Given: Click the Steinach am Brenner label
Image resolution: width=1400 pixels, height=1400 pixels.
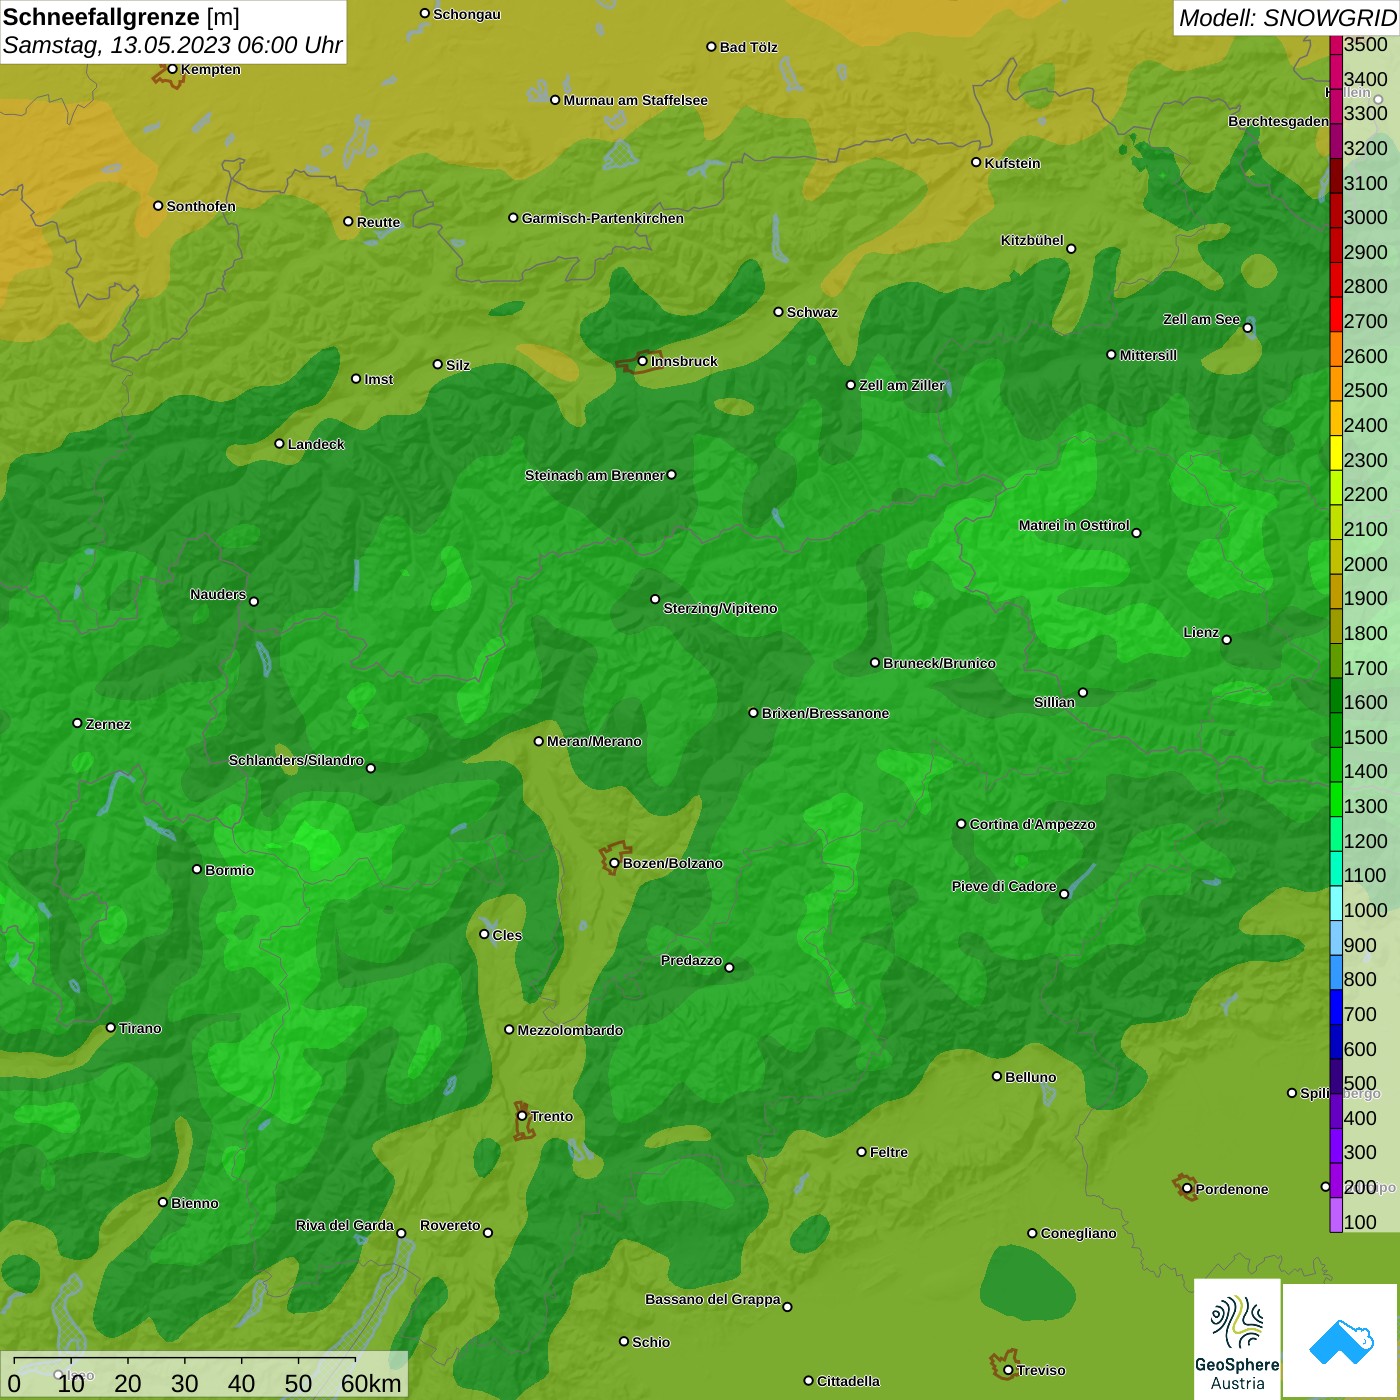Looking at the screenshot, I should pyautogui.click(x=595, y=475).
